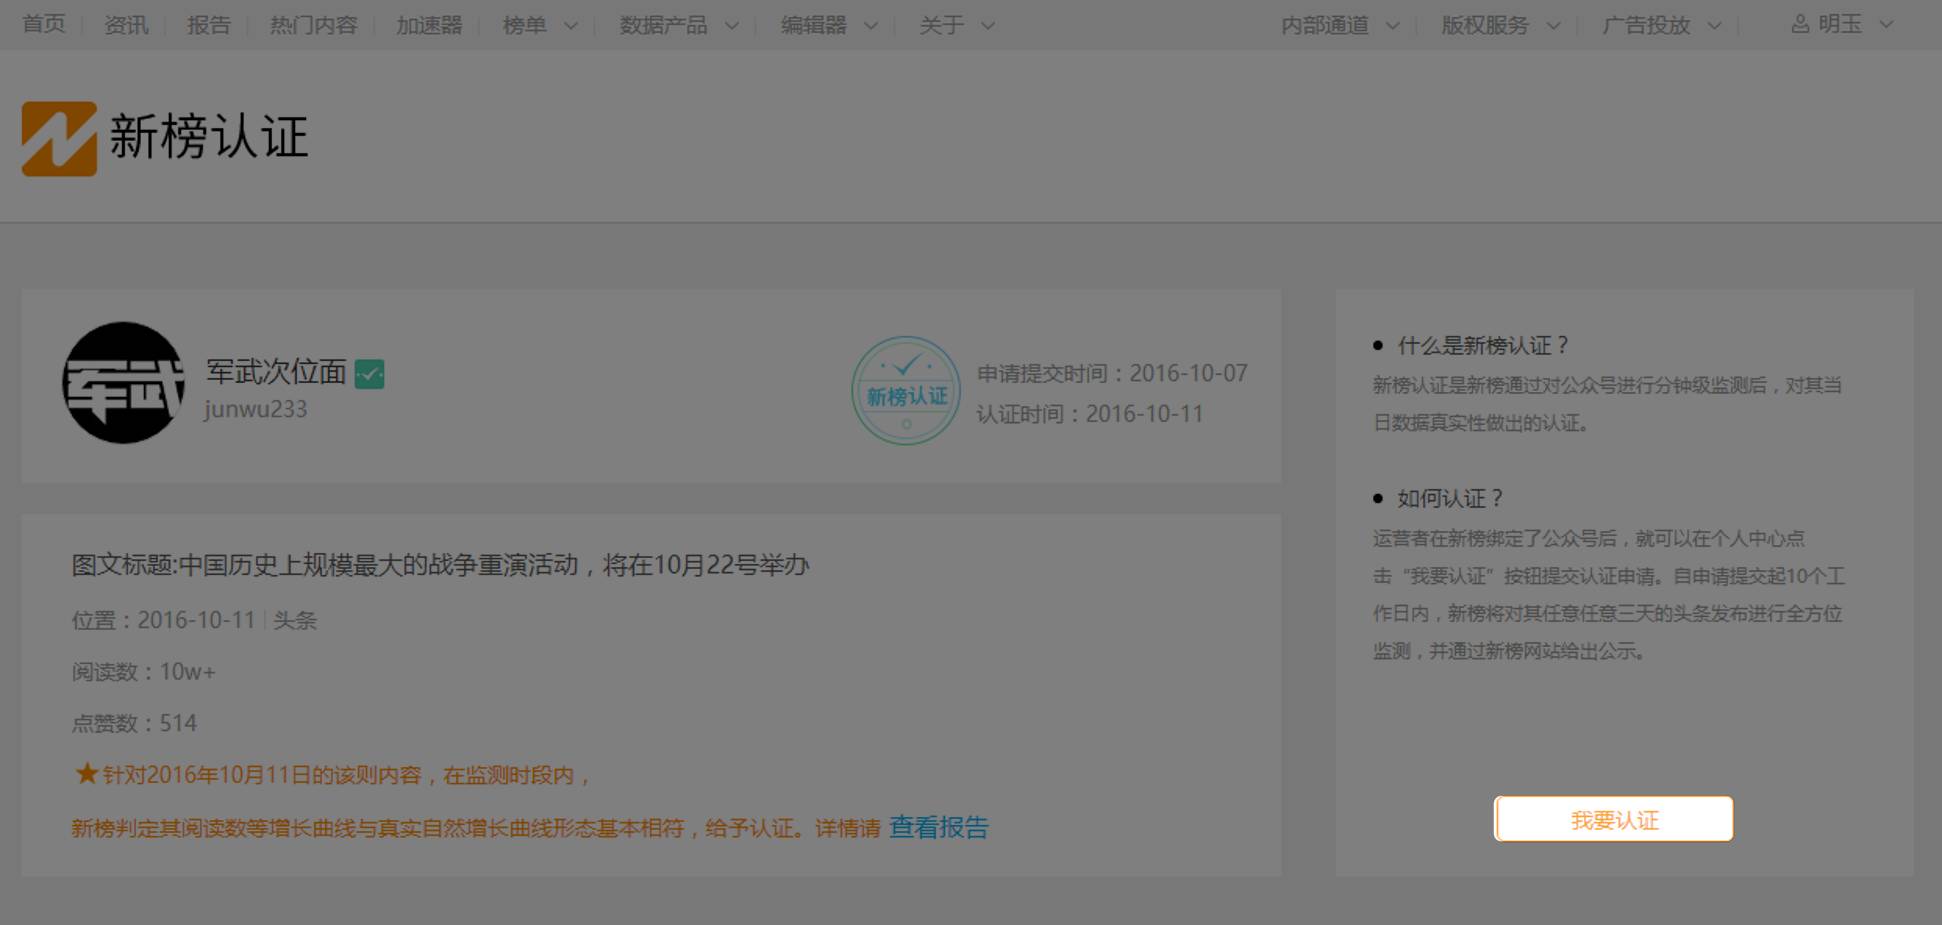
Task: Click the orange star before 针对2016年
Action: point(86,774)
